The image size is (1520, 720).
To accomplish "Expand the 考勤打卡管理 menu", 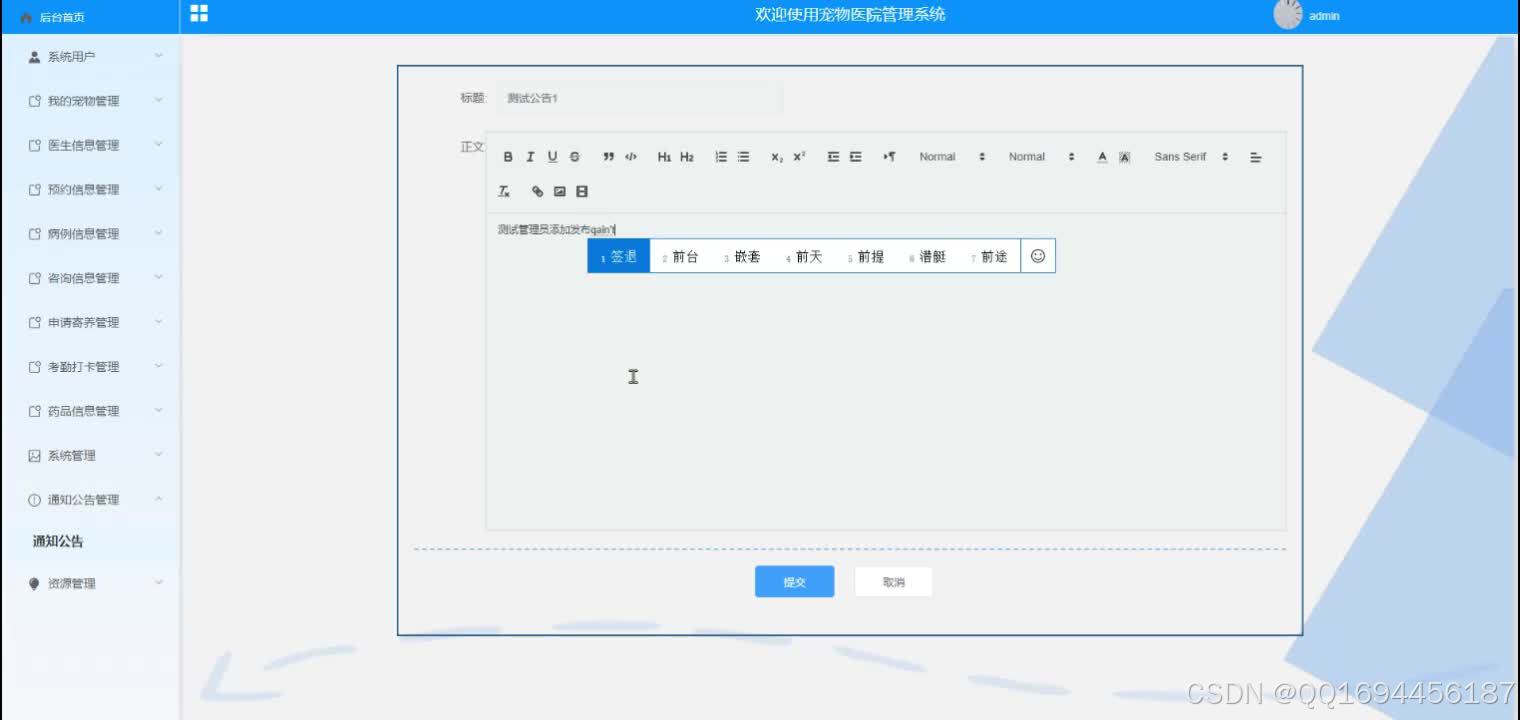I will (90, 367).
